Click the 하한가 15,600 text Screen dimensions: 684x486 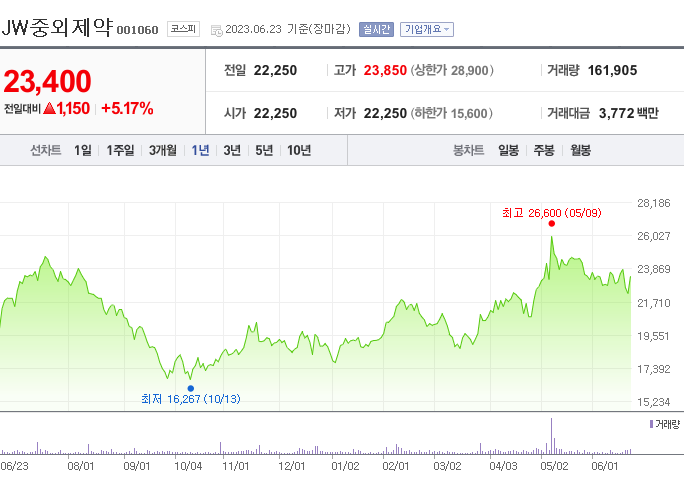pyautogui.click(x=451, y=113)
